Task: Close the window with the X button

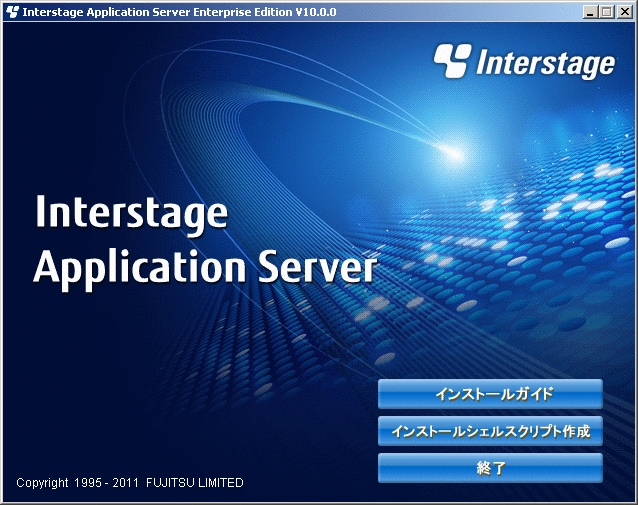Action: pyautogui.click(x=625, y=12)
